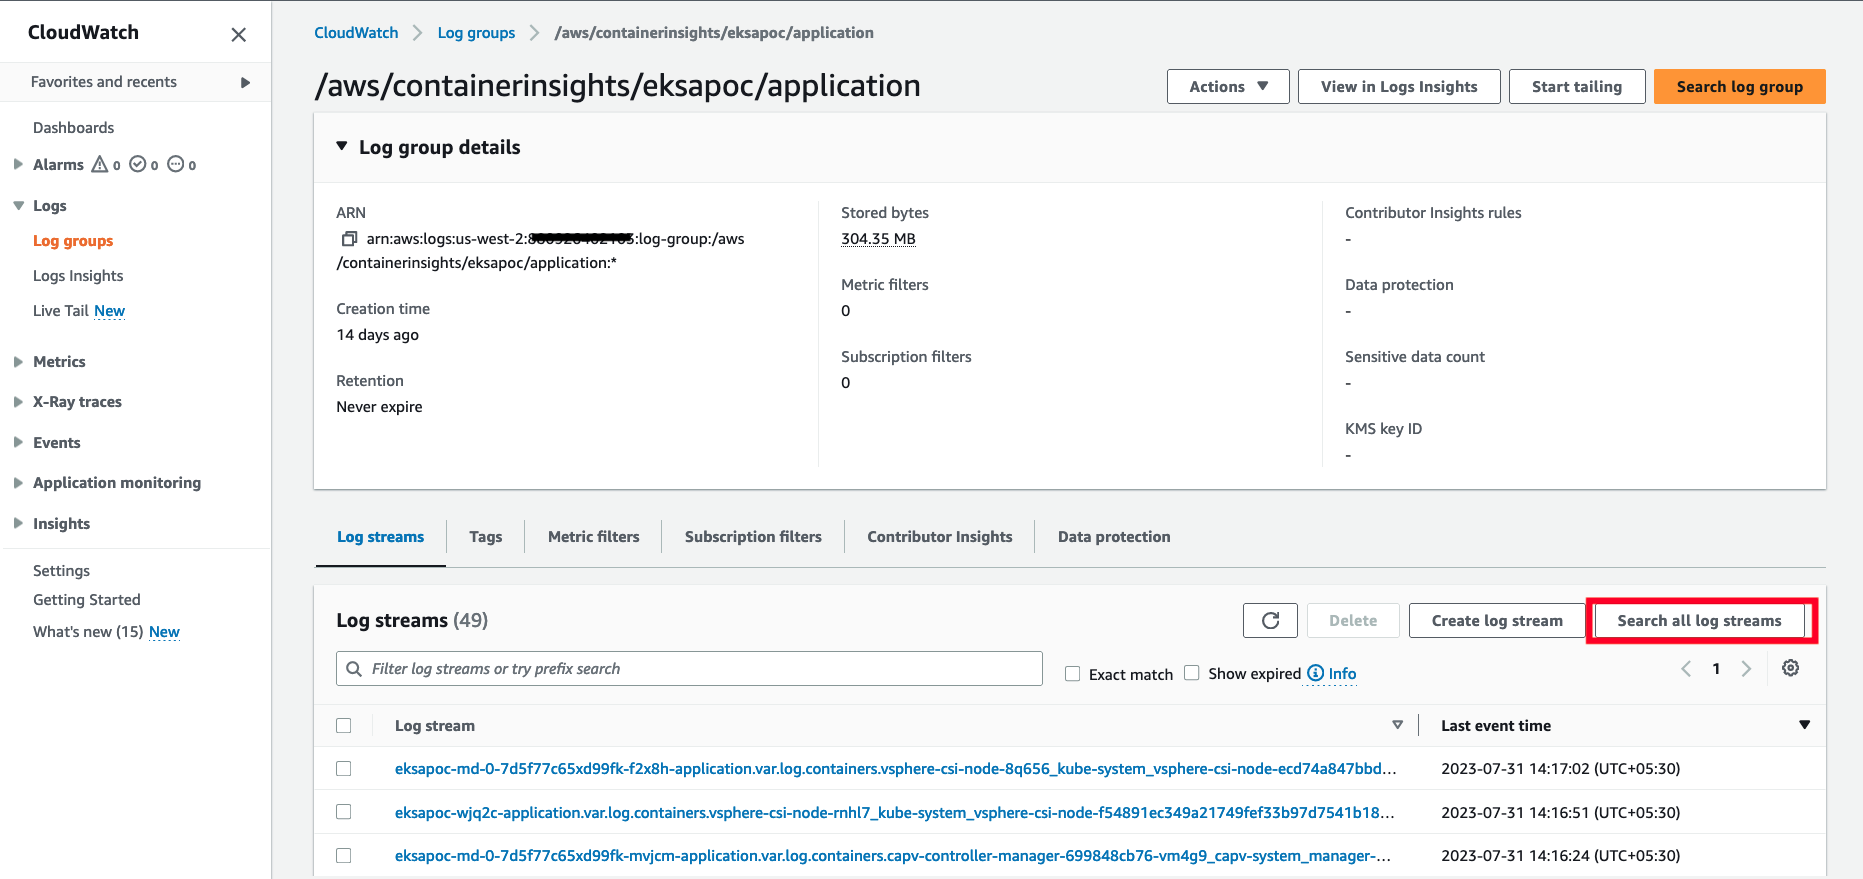Sort the Log stream column with its arrow
This screenshot has height=879, width=1863.
[1397, 725]
